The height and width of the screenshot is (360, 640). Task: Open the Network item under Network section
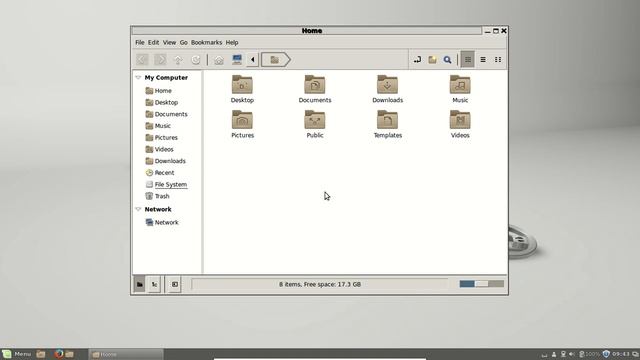tap(162, 222)
